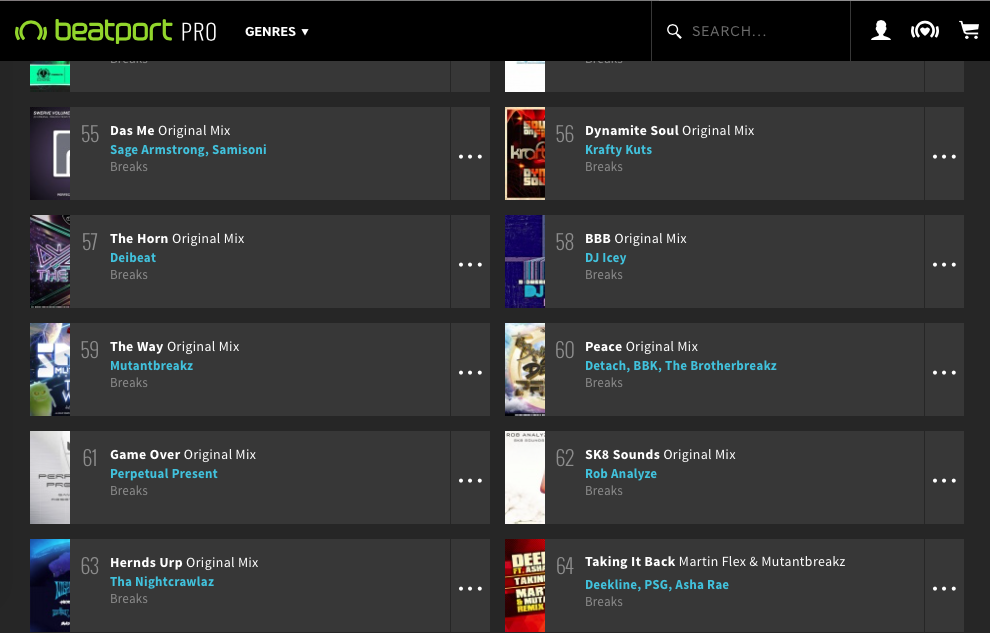The height and width of the screenshot is (633, 990).
Task: Visit artist Mutantbreakz under The Way
Action: [x=152, y=365]
